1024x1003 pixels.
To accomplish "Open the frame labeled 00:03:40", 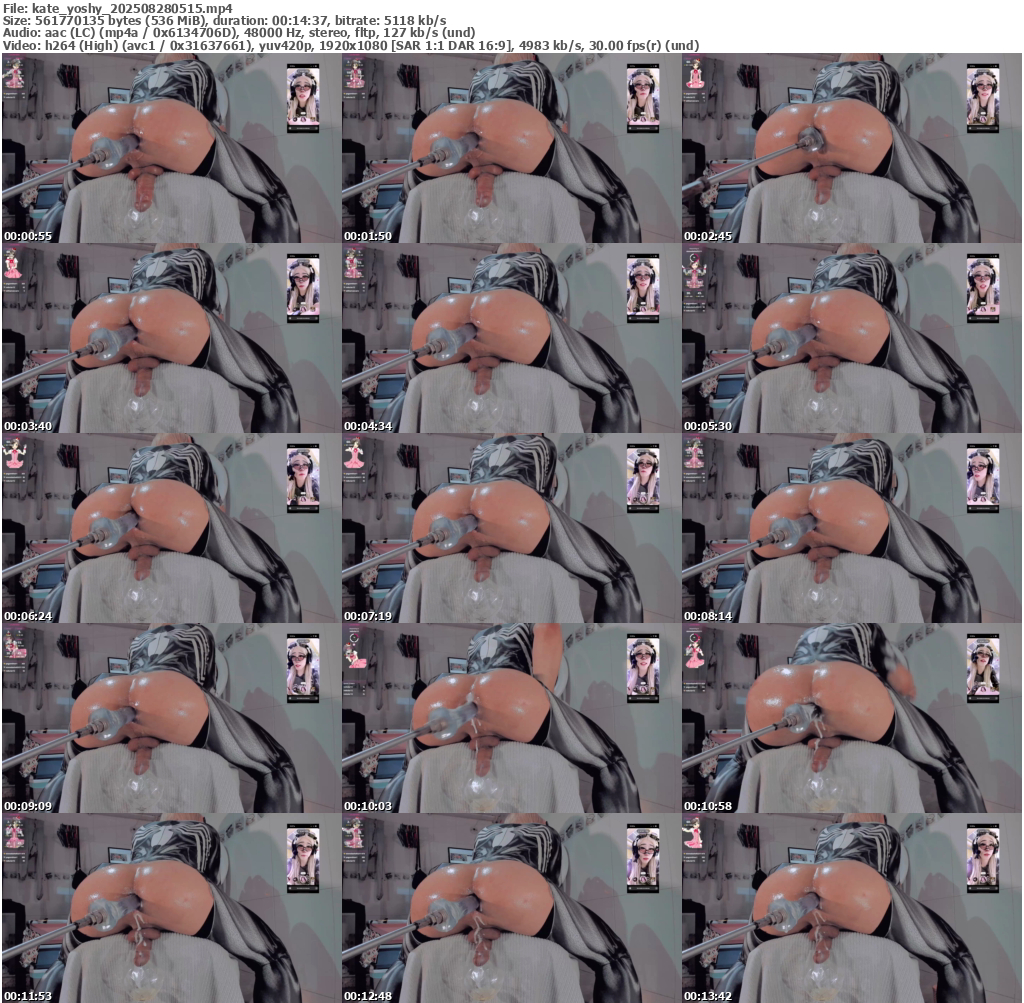I will pyautogui.click(x=171, y=339).
